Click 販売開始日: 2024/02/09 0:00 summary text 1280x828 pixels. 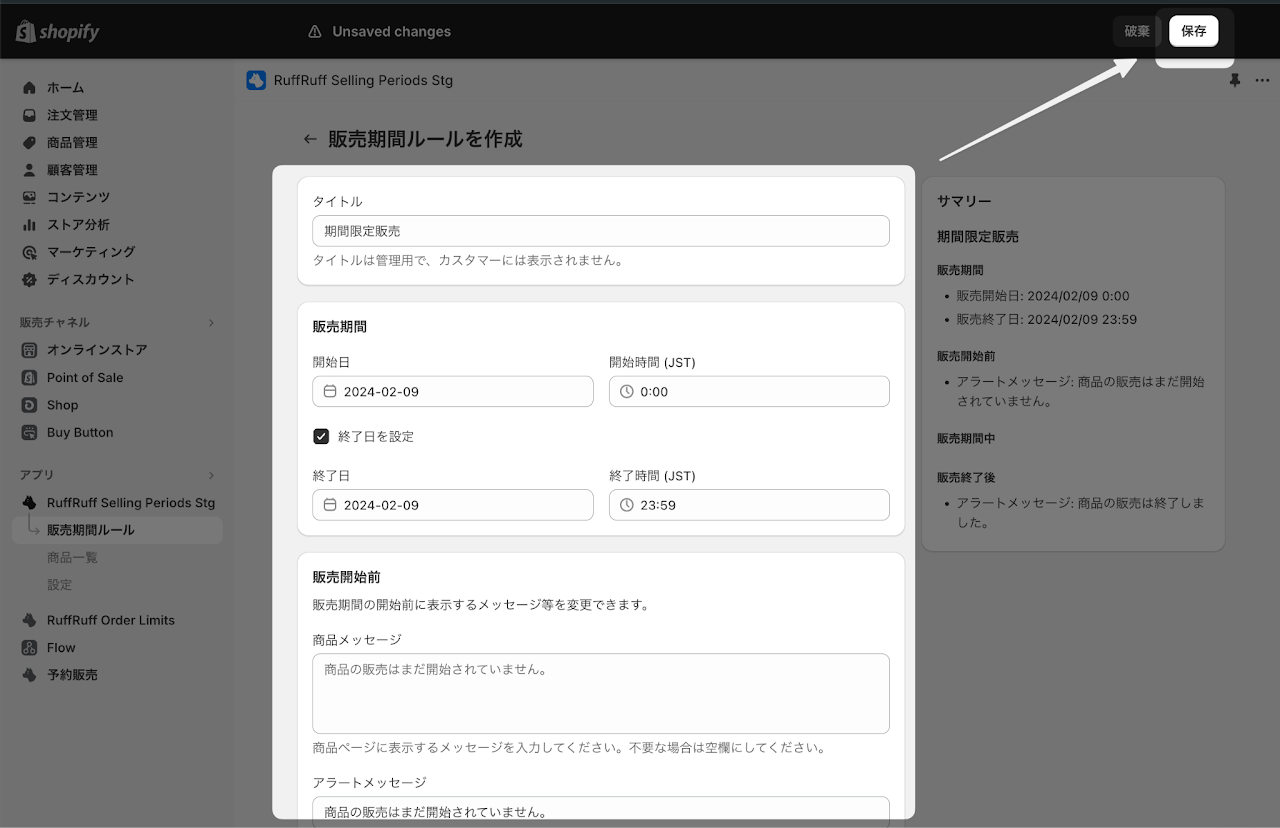(x=1043, y=296)
